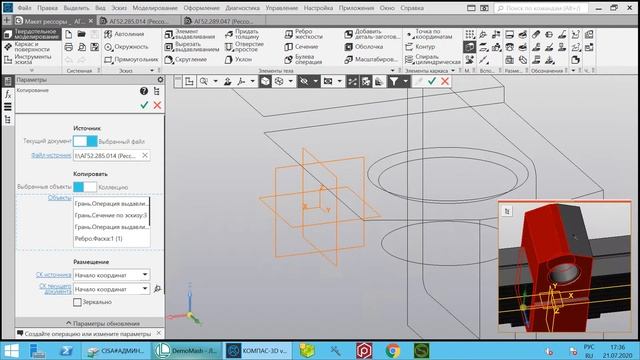Screen dimensions: 640x360
Task: Open the Моделирование menu
Action: pos(155,8)
